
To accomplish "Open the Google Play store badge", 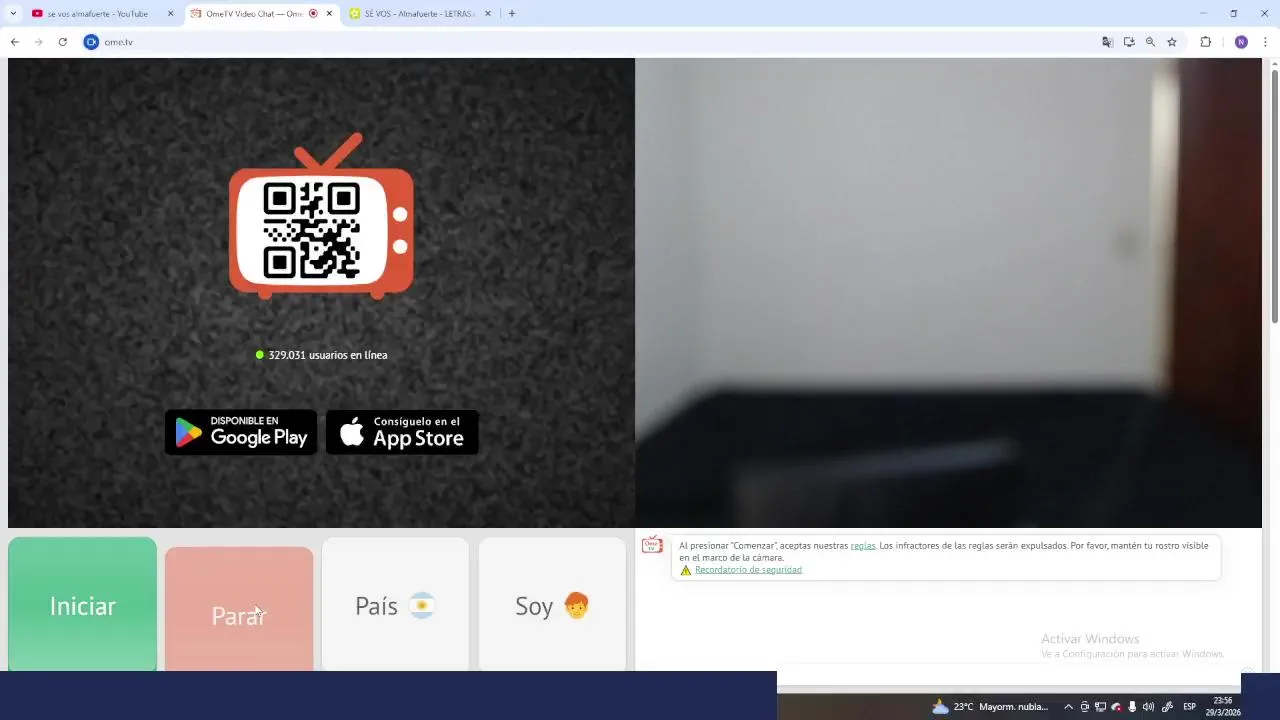I will 241,432.
